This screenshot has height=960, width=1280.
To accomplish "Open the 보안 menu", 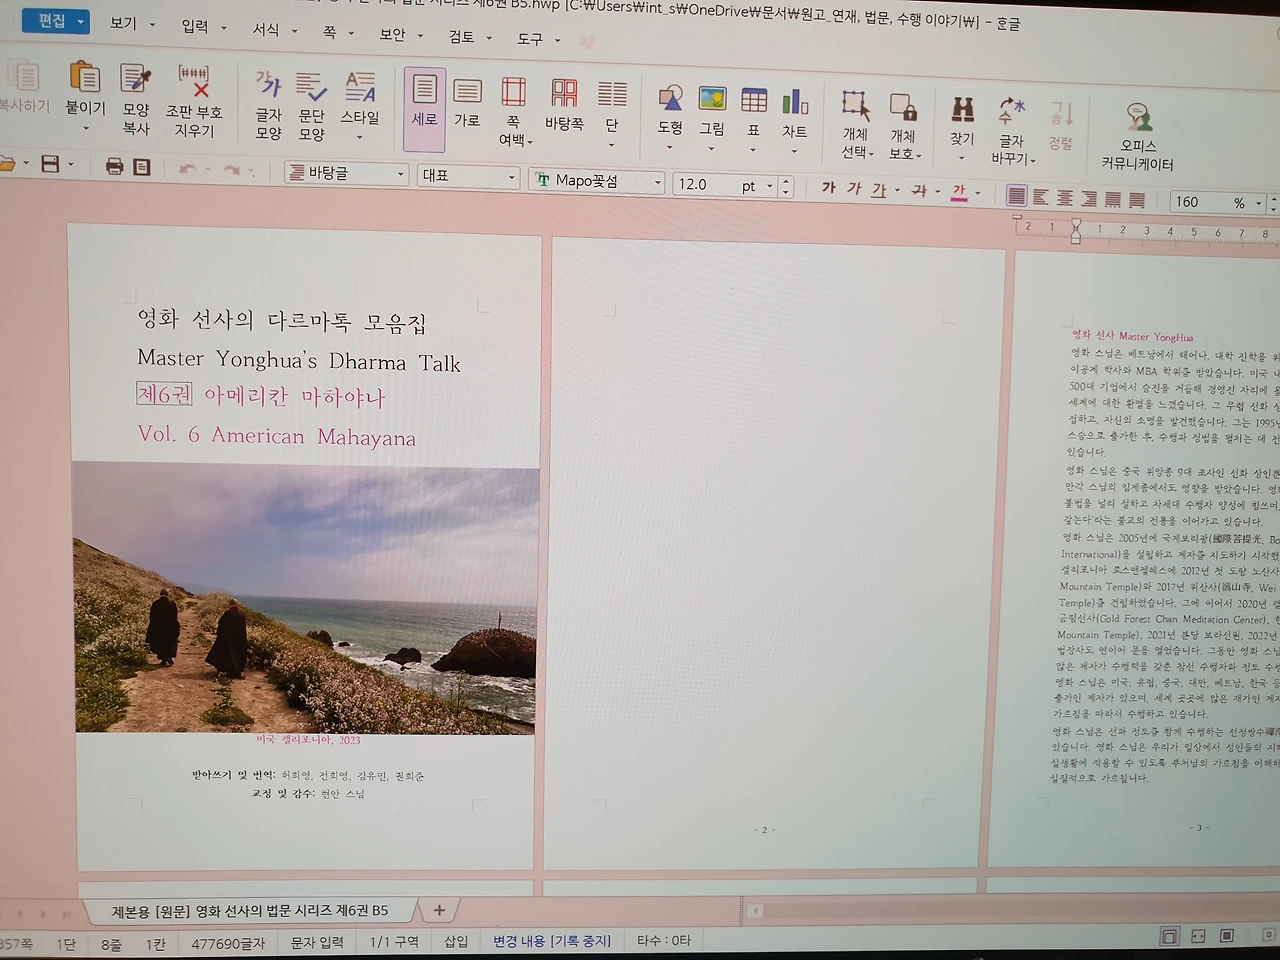I will [x=392, y=34].
